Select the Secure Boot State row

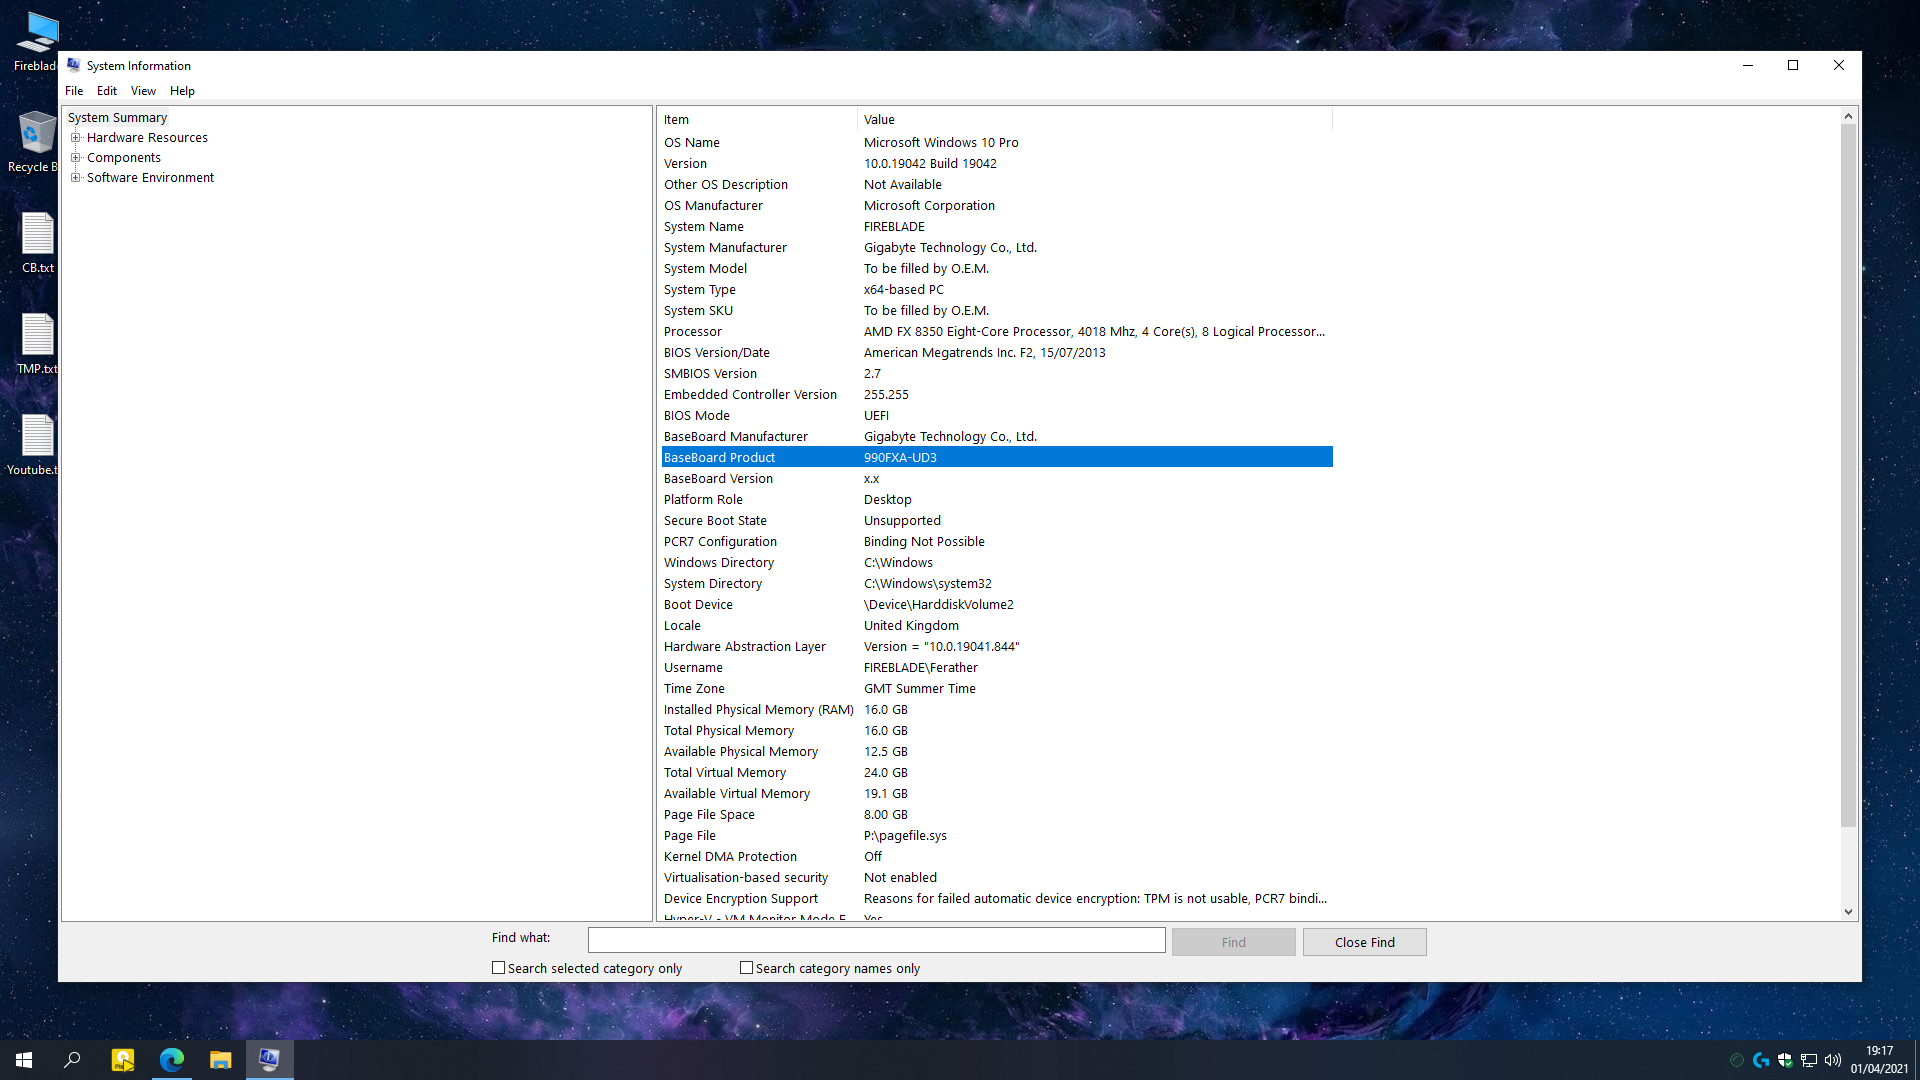[x=997, y=521]
